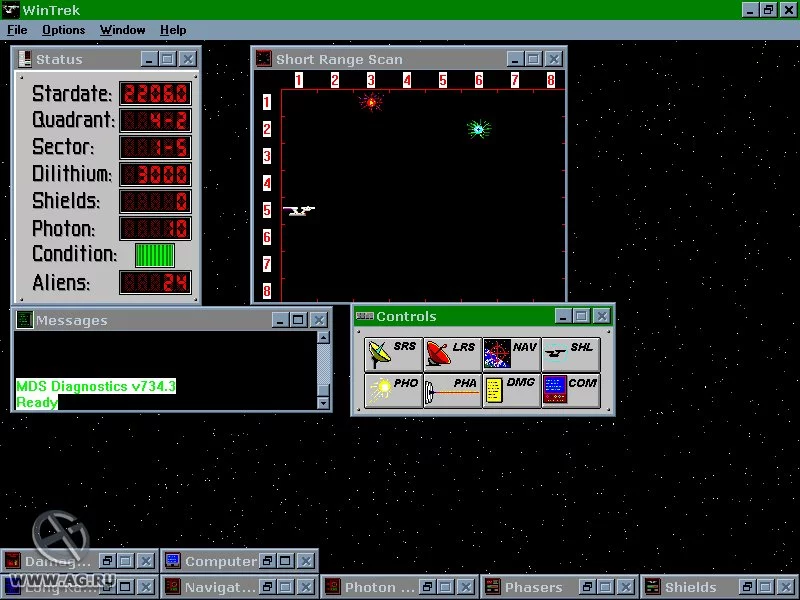Click the minimized Shields window icon

pyautogui.click(x=653, y=587)
